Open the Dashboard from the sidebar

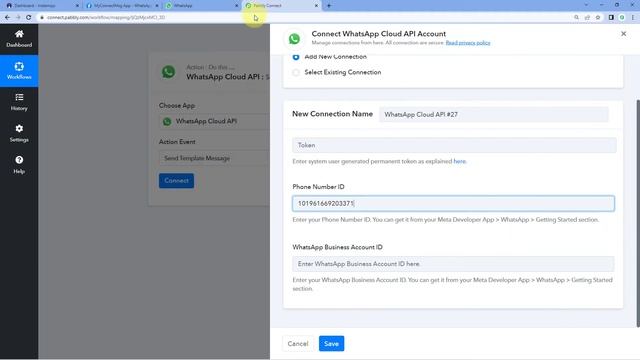tap(19, 39)
